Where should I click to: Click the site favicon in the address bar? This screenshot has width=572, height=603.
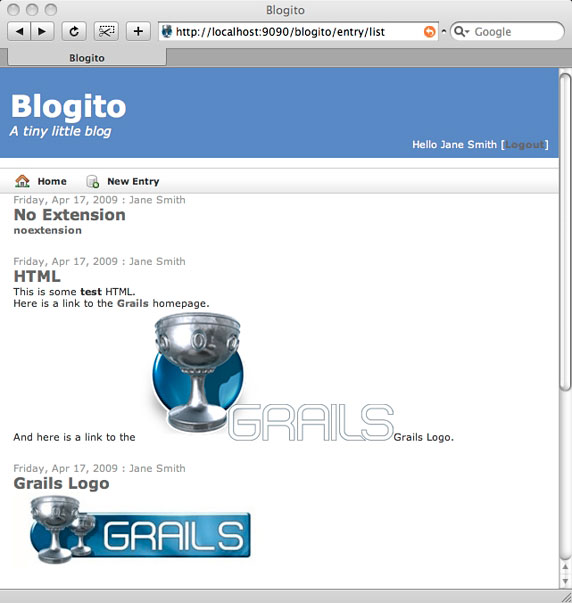(167, 32)
